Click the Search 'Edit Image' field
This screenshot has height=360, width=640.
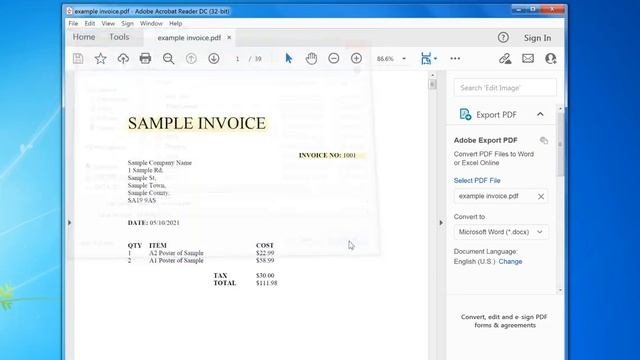[x=505, y=87]
